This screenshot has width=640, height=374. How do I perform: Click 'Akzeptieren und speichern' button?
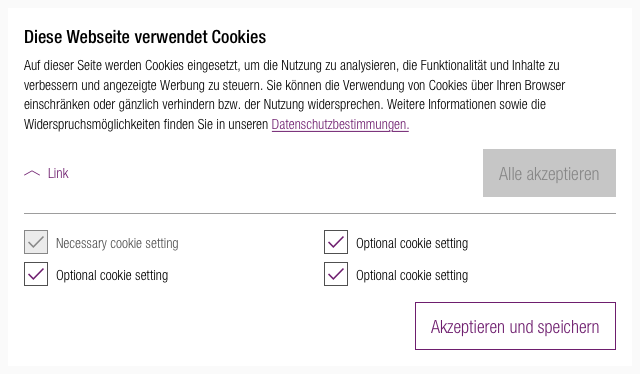[x=515, y=326]
